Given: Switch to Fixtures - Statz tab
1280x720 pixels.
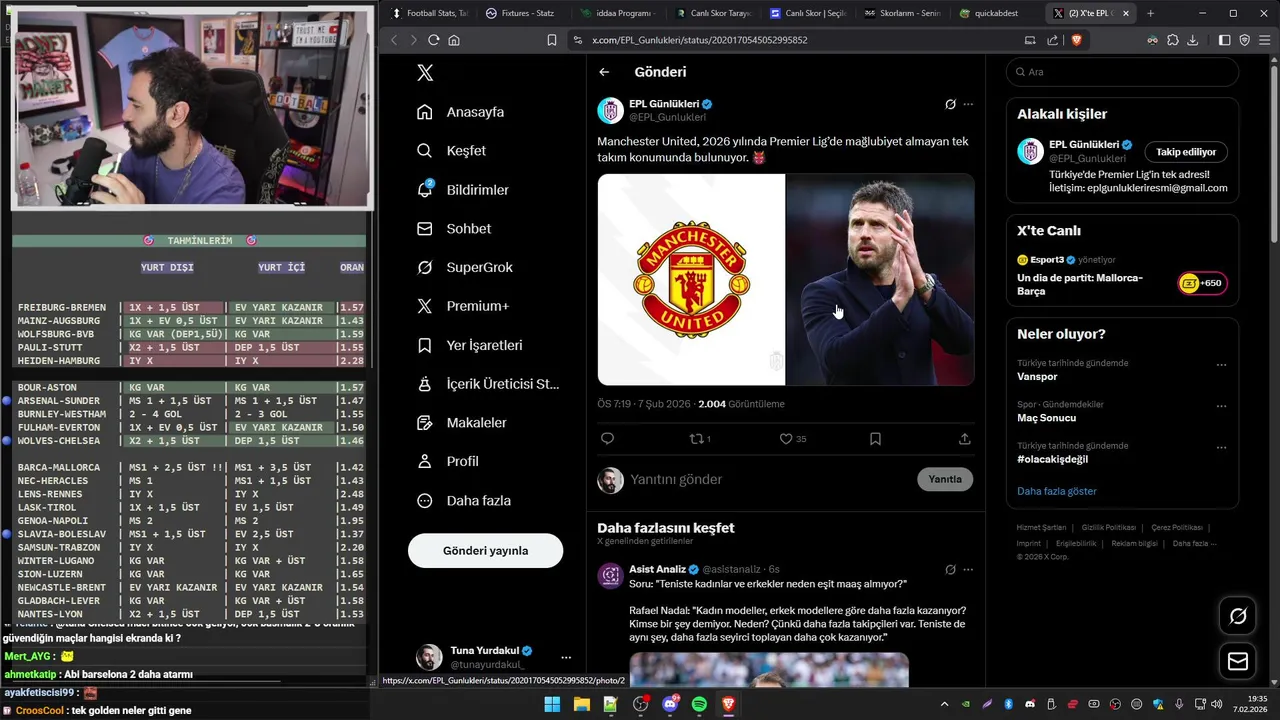Looking at the screenshot, I should click(521, 13).
